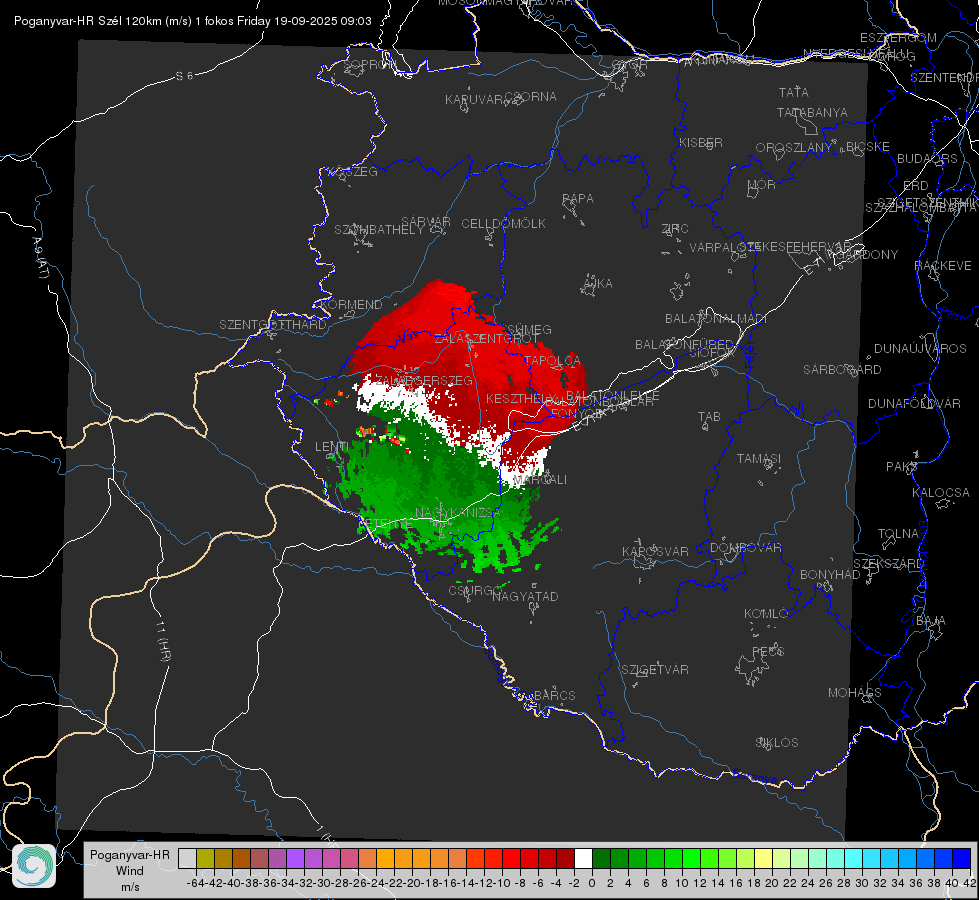Viewport: 979px width, 900px height.
Task: Click the TAMASI city label
Action: click(x=759, y=458)
